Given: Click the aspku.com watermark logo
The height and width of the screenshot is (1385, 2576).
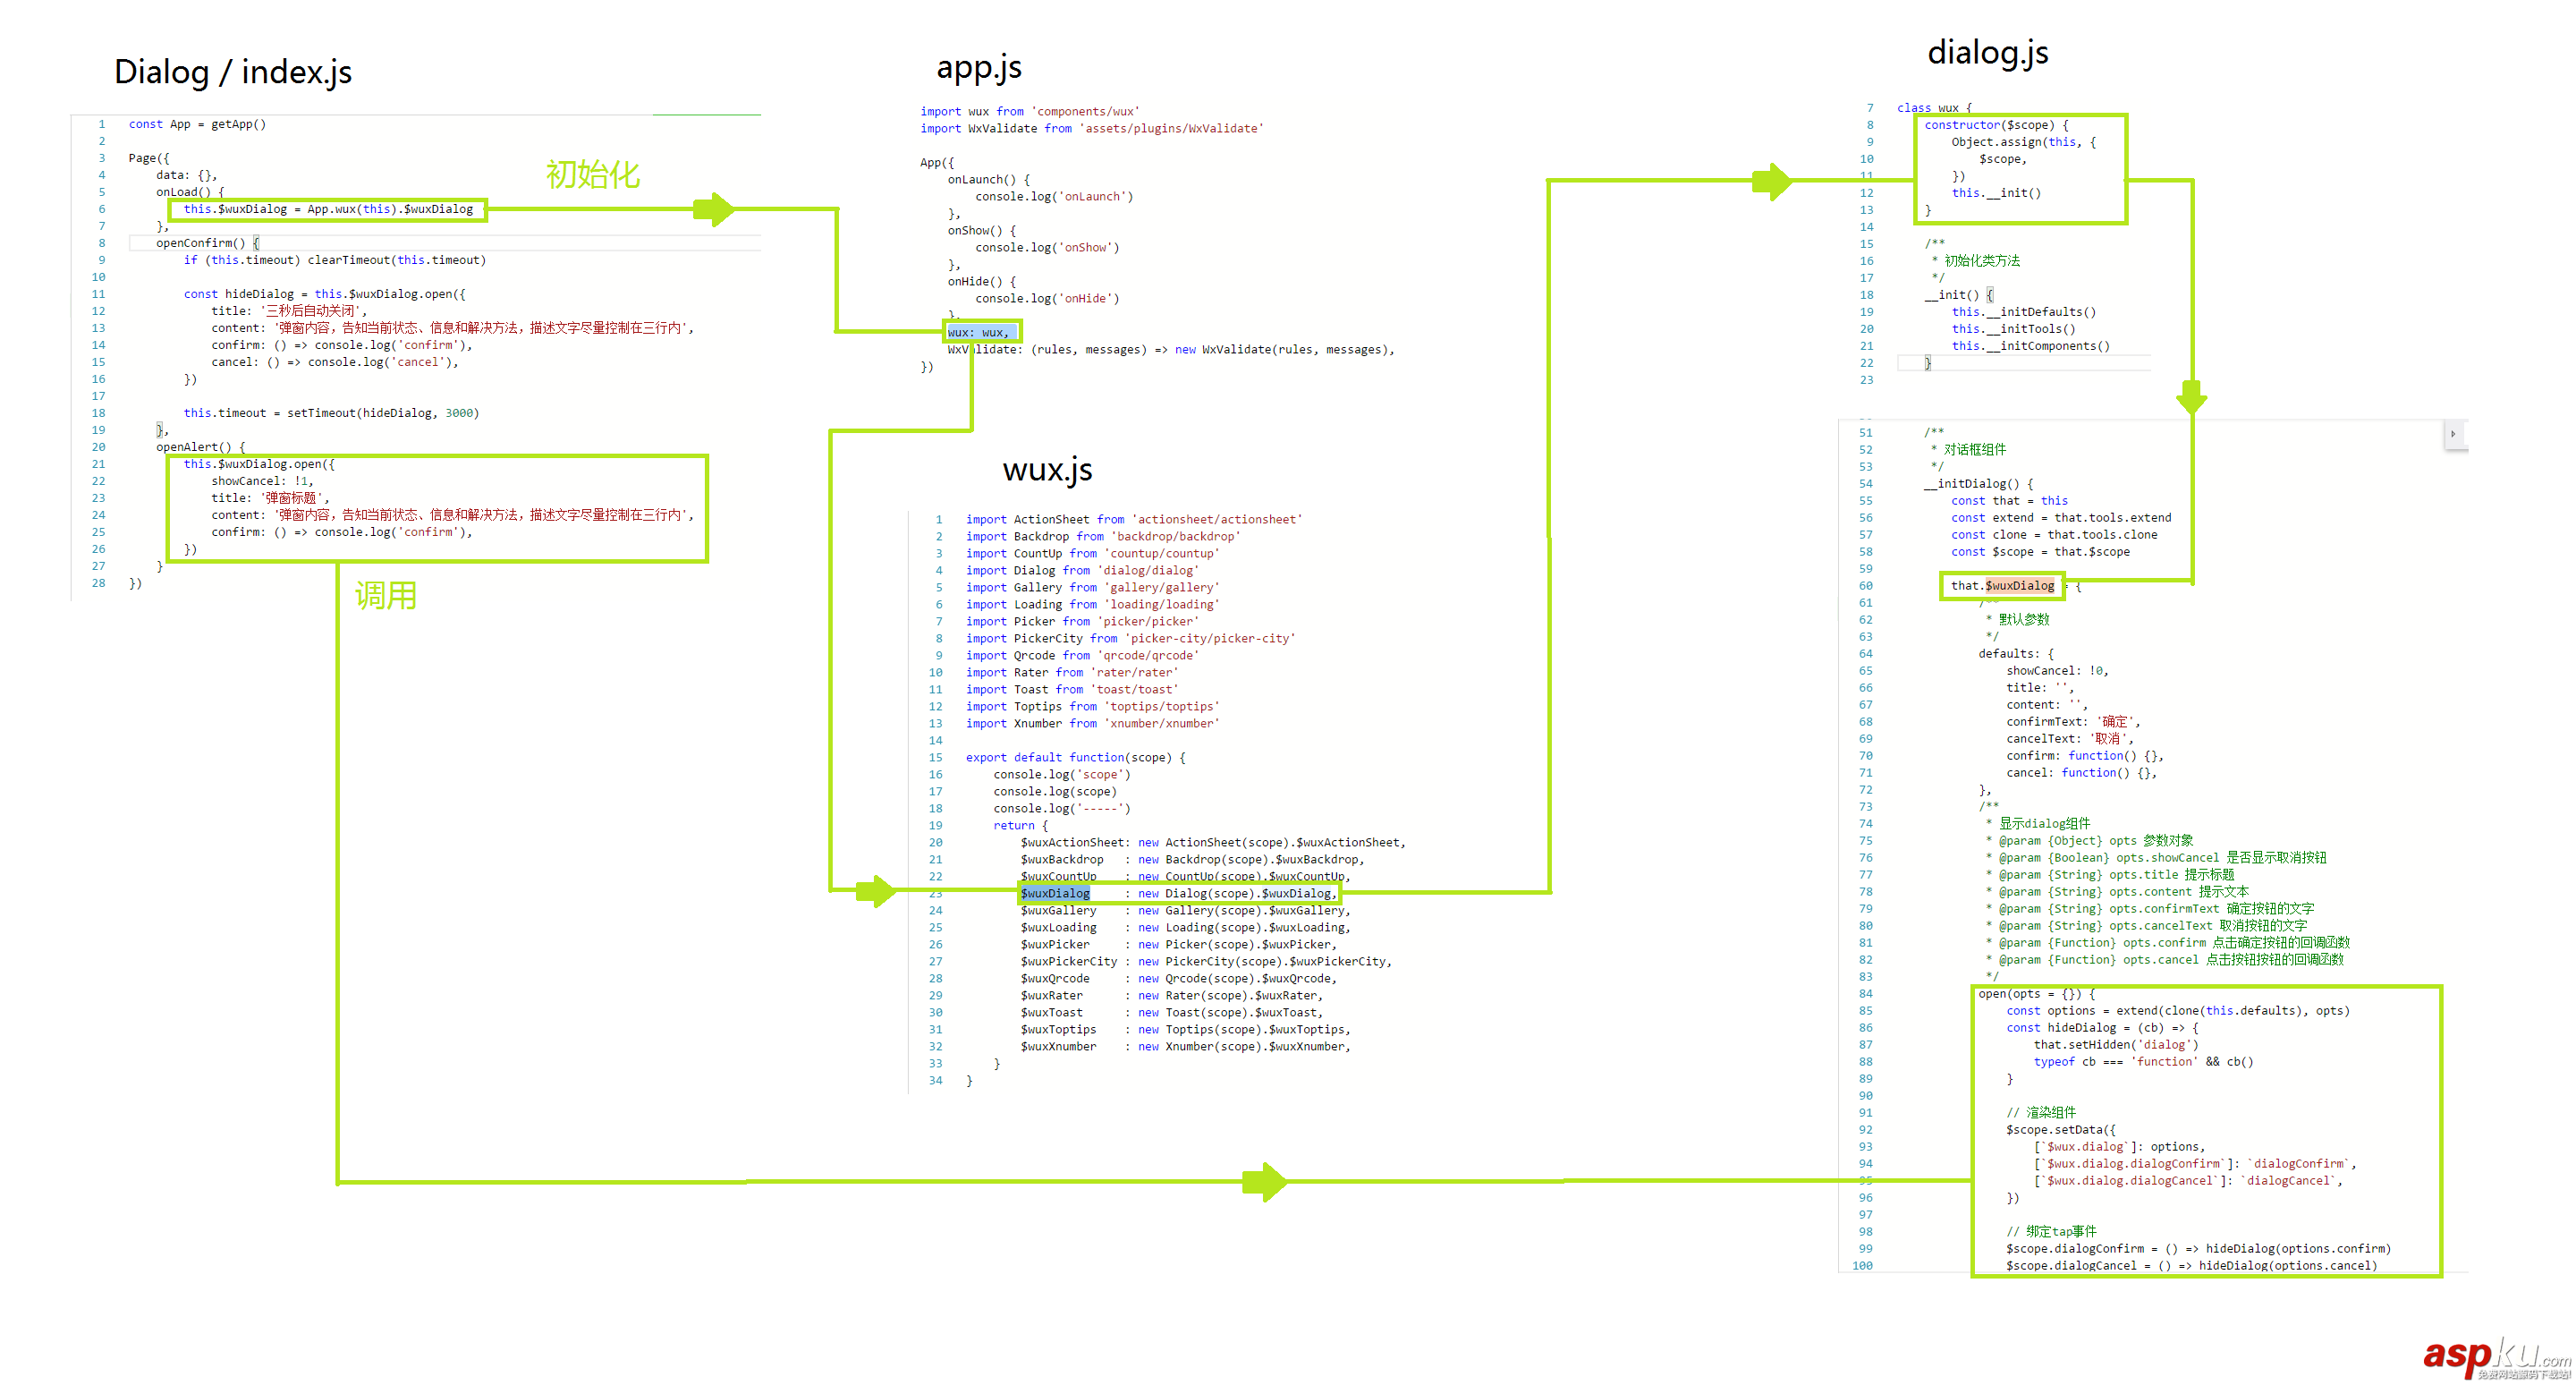Looking at the screenshot, I should click(2495, 1357).
